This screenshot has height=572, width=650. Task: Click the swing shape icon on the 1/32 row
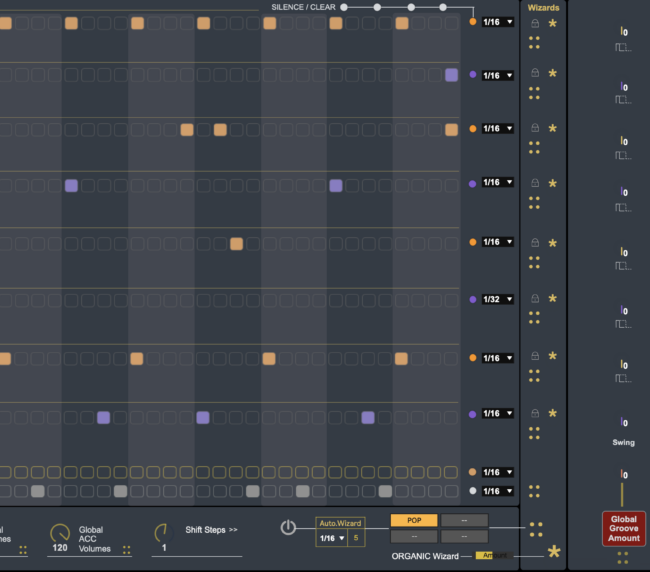(x=623, y=324)
